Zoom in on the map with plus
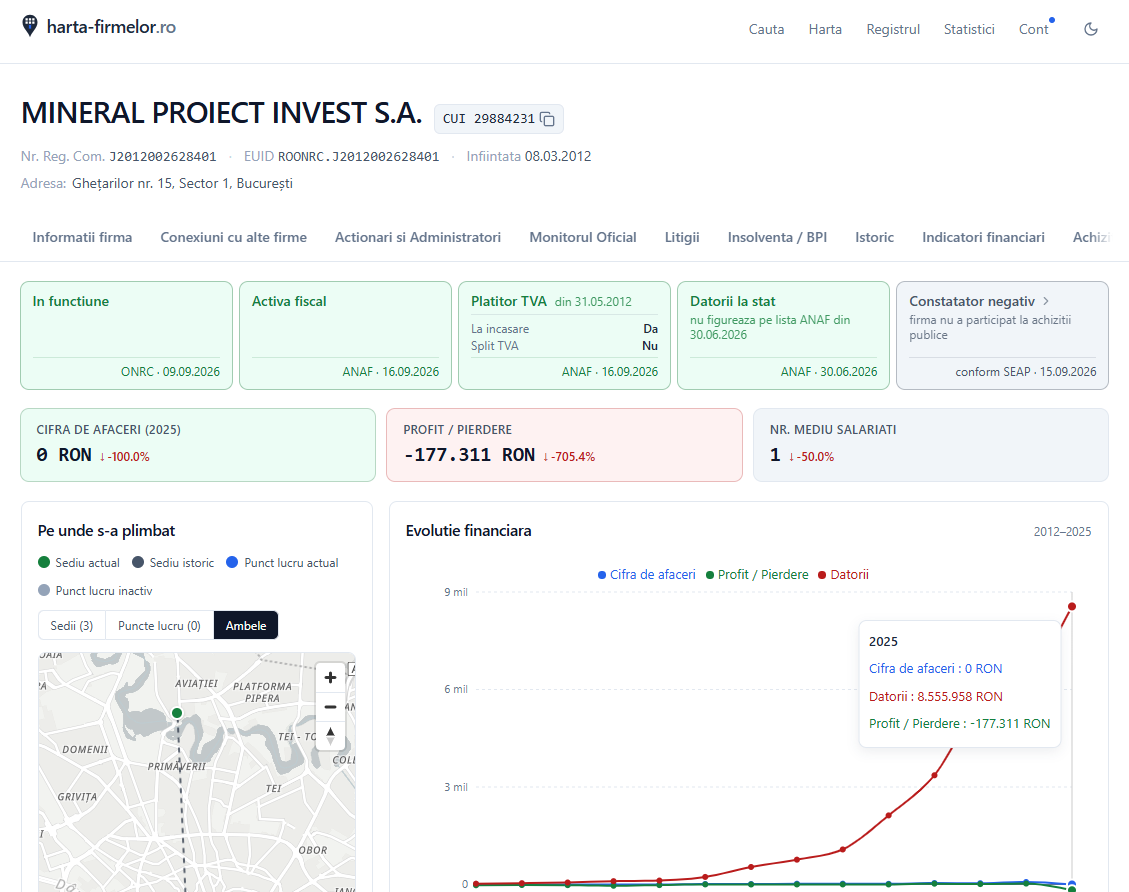 pos(330,677)
